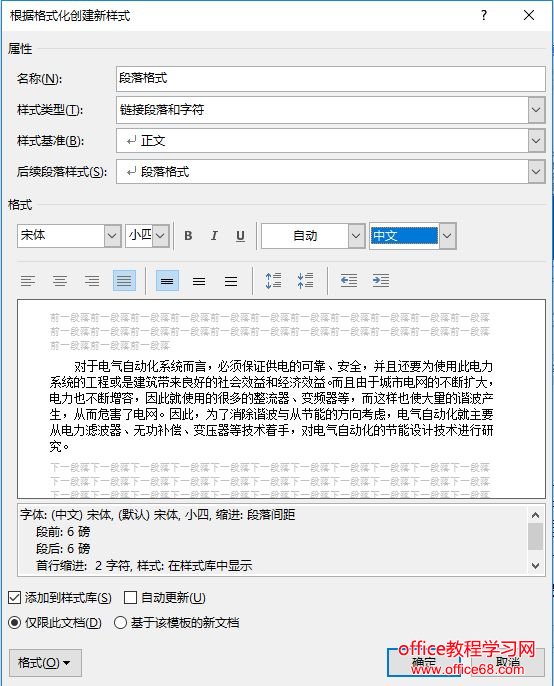Viewport: 554px width, 686px height.
Task: Open the 中文 language dropdown
Action: [447, 236]
